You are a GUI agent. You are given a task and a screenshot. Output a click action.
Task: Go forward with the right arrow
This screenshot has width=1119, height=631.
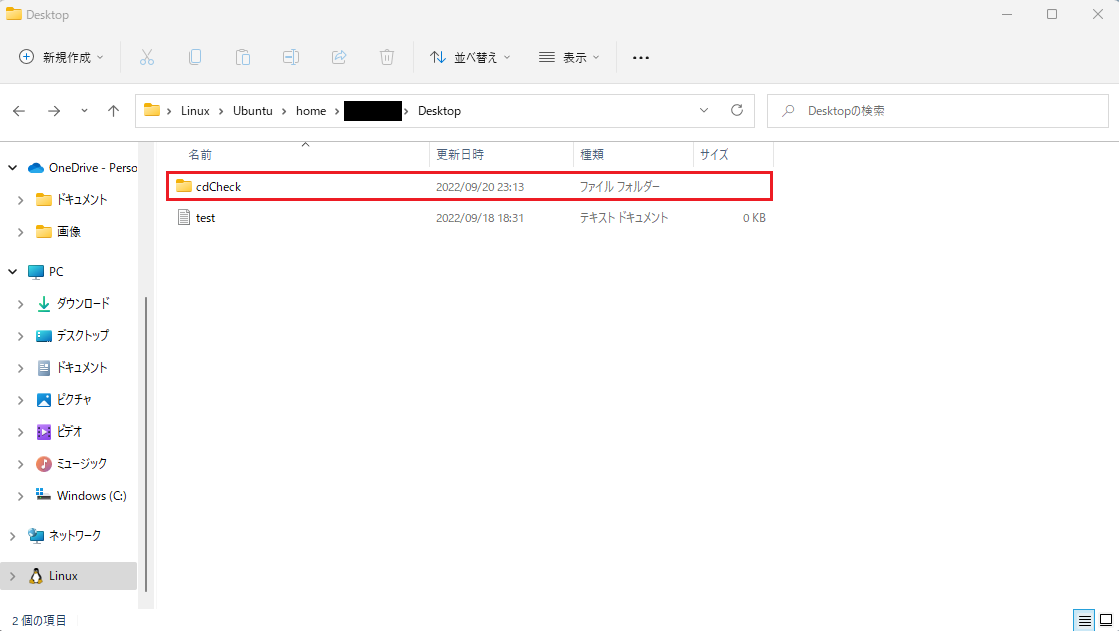point(54,111)
